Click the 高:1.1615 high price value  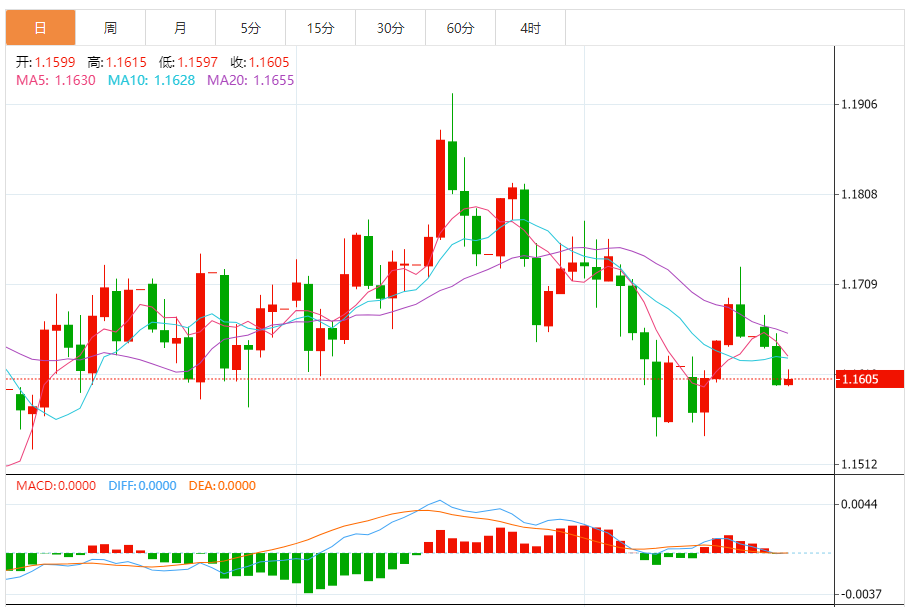click(117, 62)
